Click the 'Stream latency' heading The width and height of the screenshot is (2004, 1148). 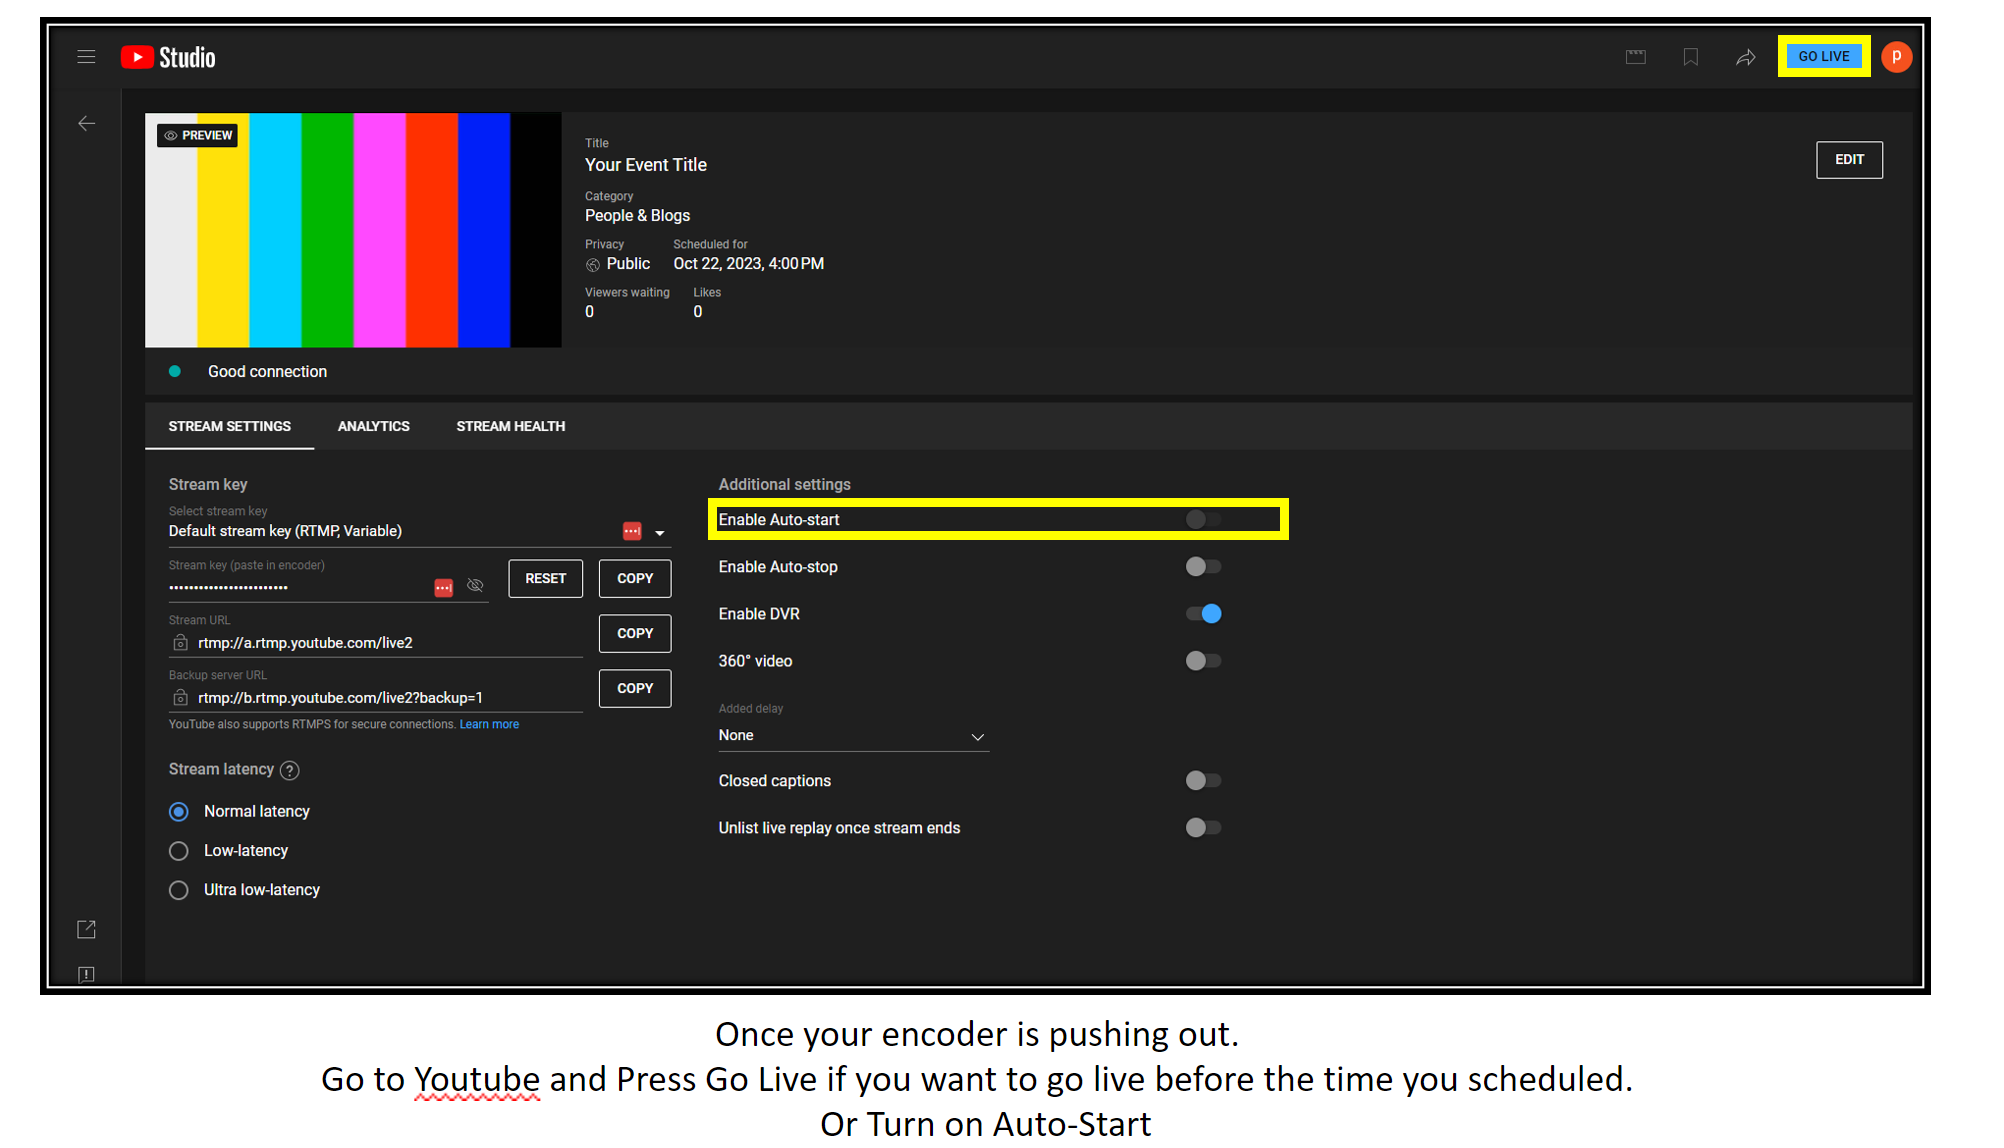(x=221, y=770)
